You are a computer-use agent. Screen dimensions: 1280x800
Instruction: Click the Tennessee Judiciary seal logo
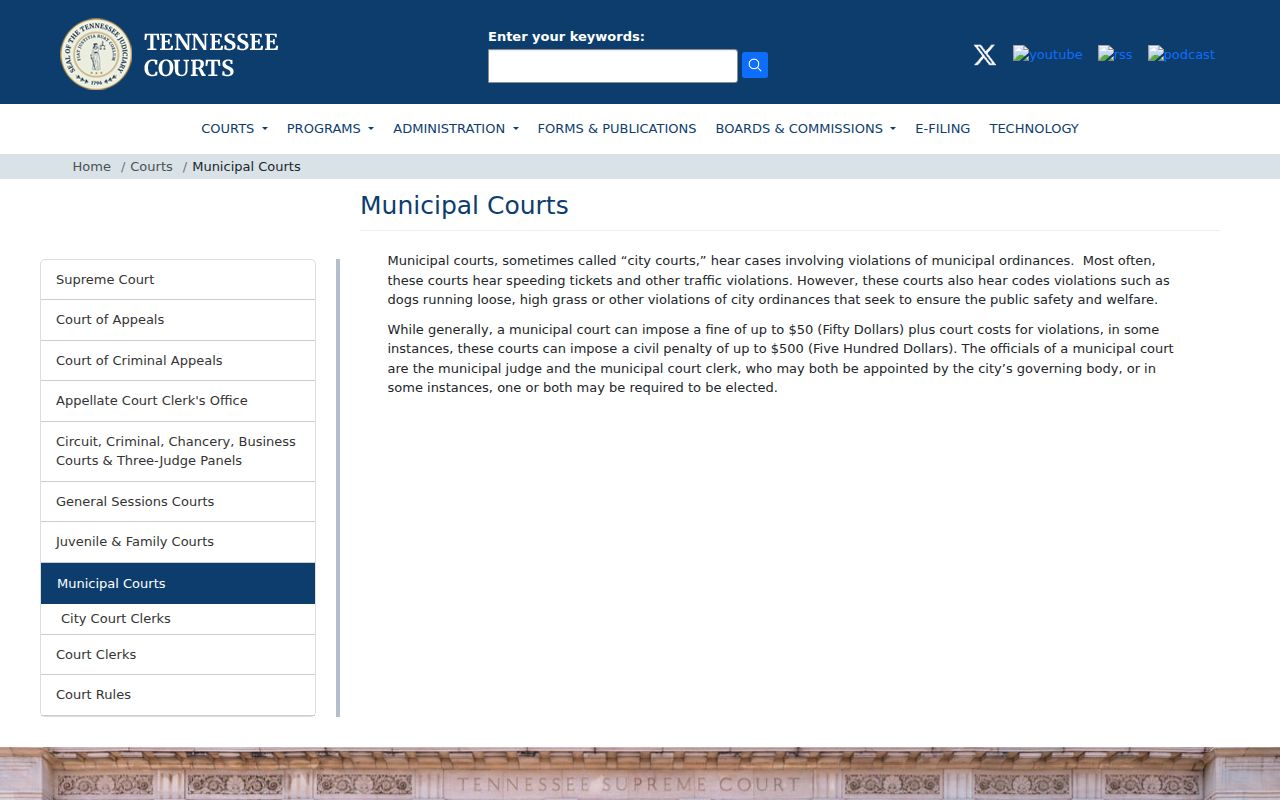pyautogui.click(x=96, y=54)
